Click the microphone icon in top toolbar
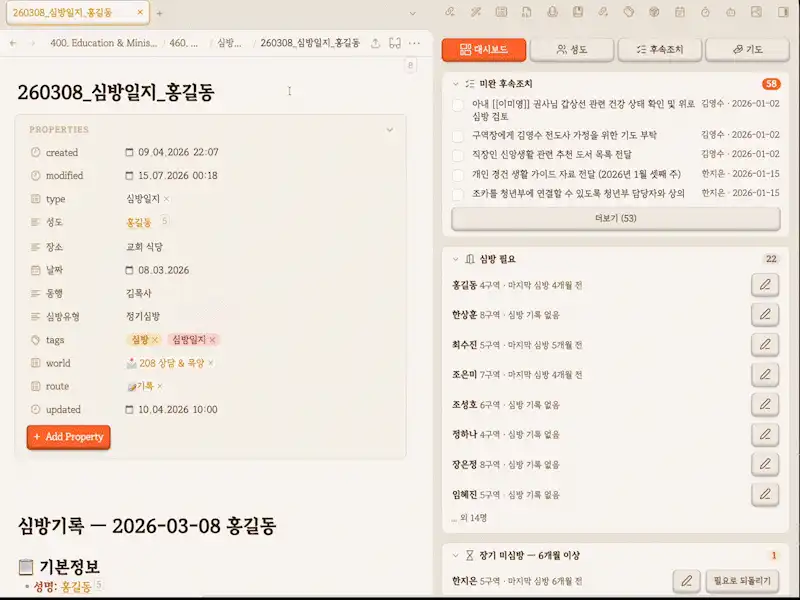The width and height of the screenshot is (800, 600). 552,12
